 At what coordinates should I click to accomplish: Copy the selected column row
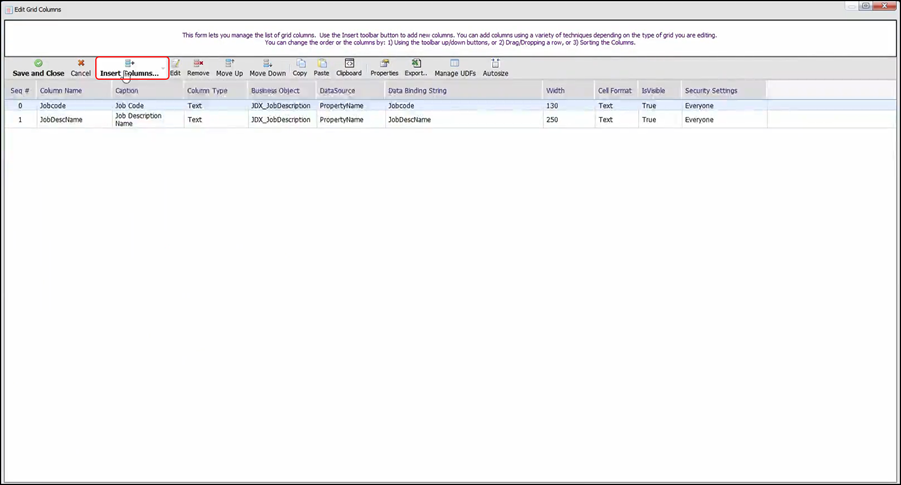pos(300,68)
